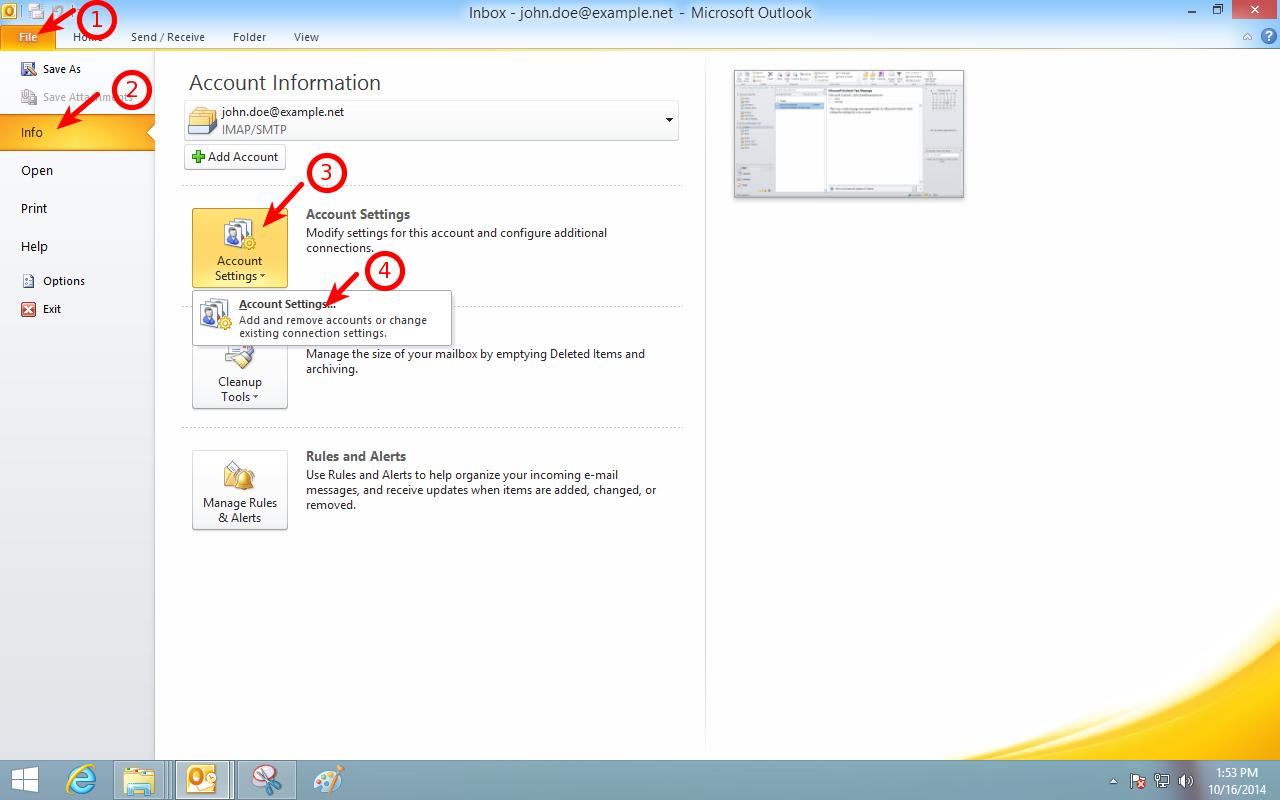The image size is (1280, 800).
Task: Click the Outlook taskbar icon
Action: click(203, 780)
